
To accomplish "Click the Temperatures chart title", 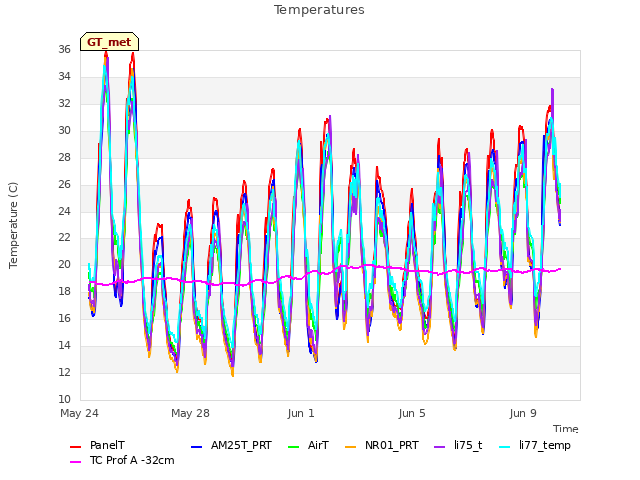I will pyautogui.click(x=319, y=10).
